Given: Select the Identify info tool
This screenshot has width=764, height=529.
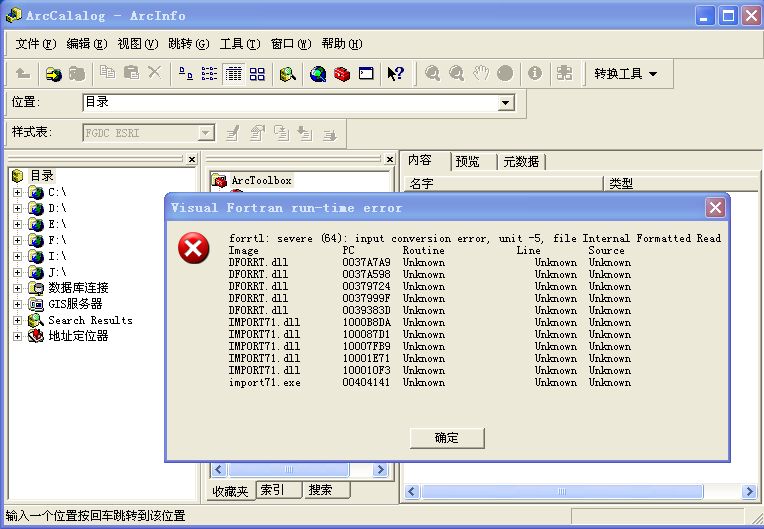Looking at the screenshot, I should pyautogui.click(x=535, y=74).
